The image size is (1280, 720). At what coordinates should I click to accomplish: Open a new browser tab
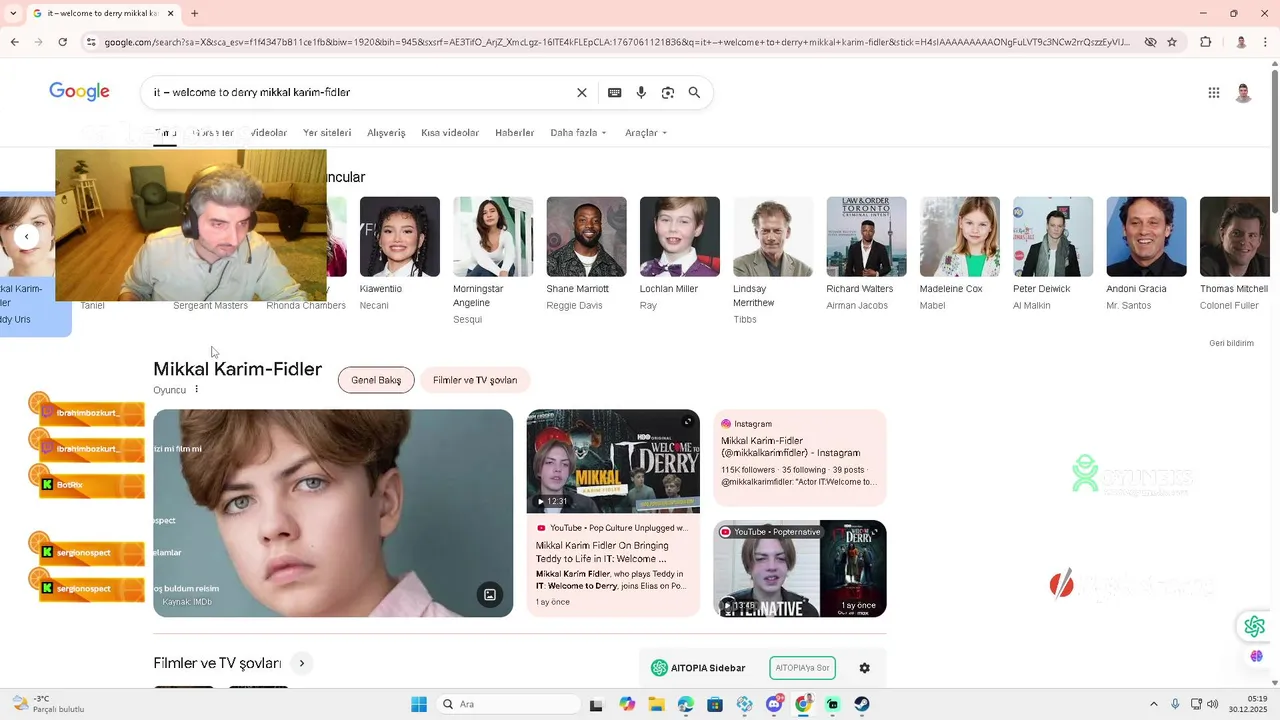coord(195,13)
